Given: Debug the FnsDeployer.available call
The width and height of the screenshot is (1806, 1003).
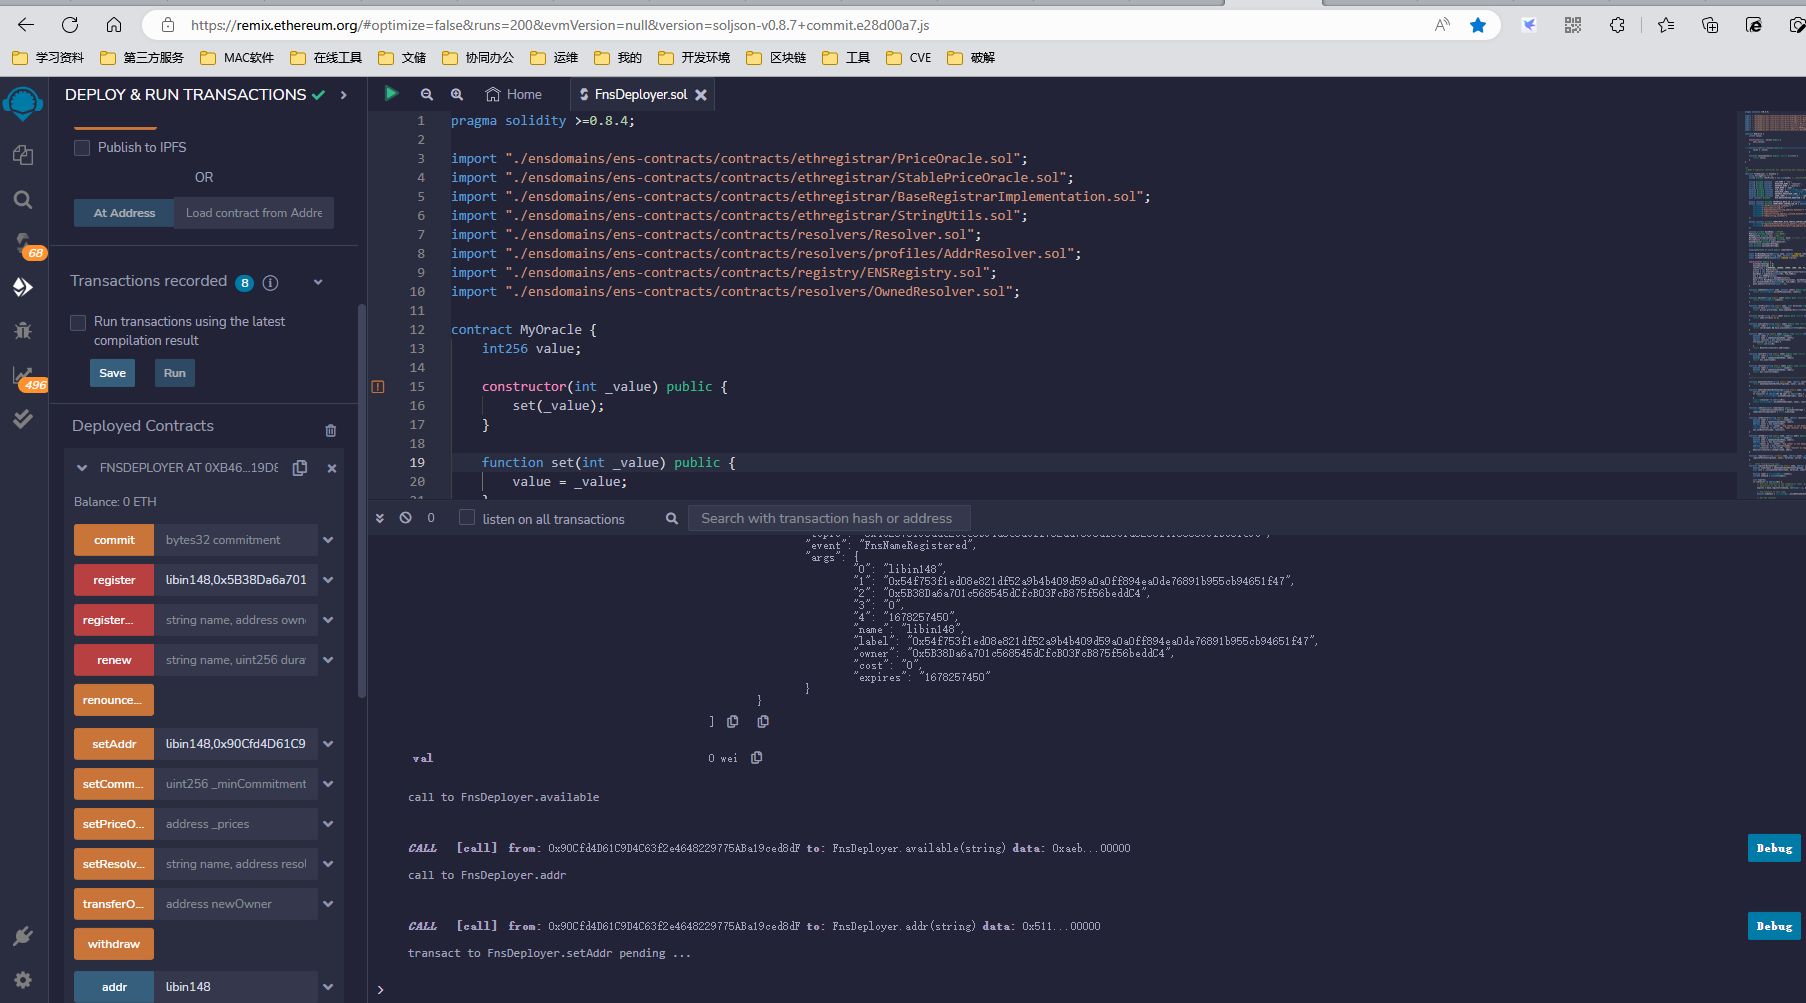Looking at the screenshot, I should (1774, 848).
